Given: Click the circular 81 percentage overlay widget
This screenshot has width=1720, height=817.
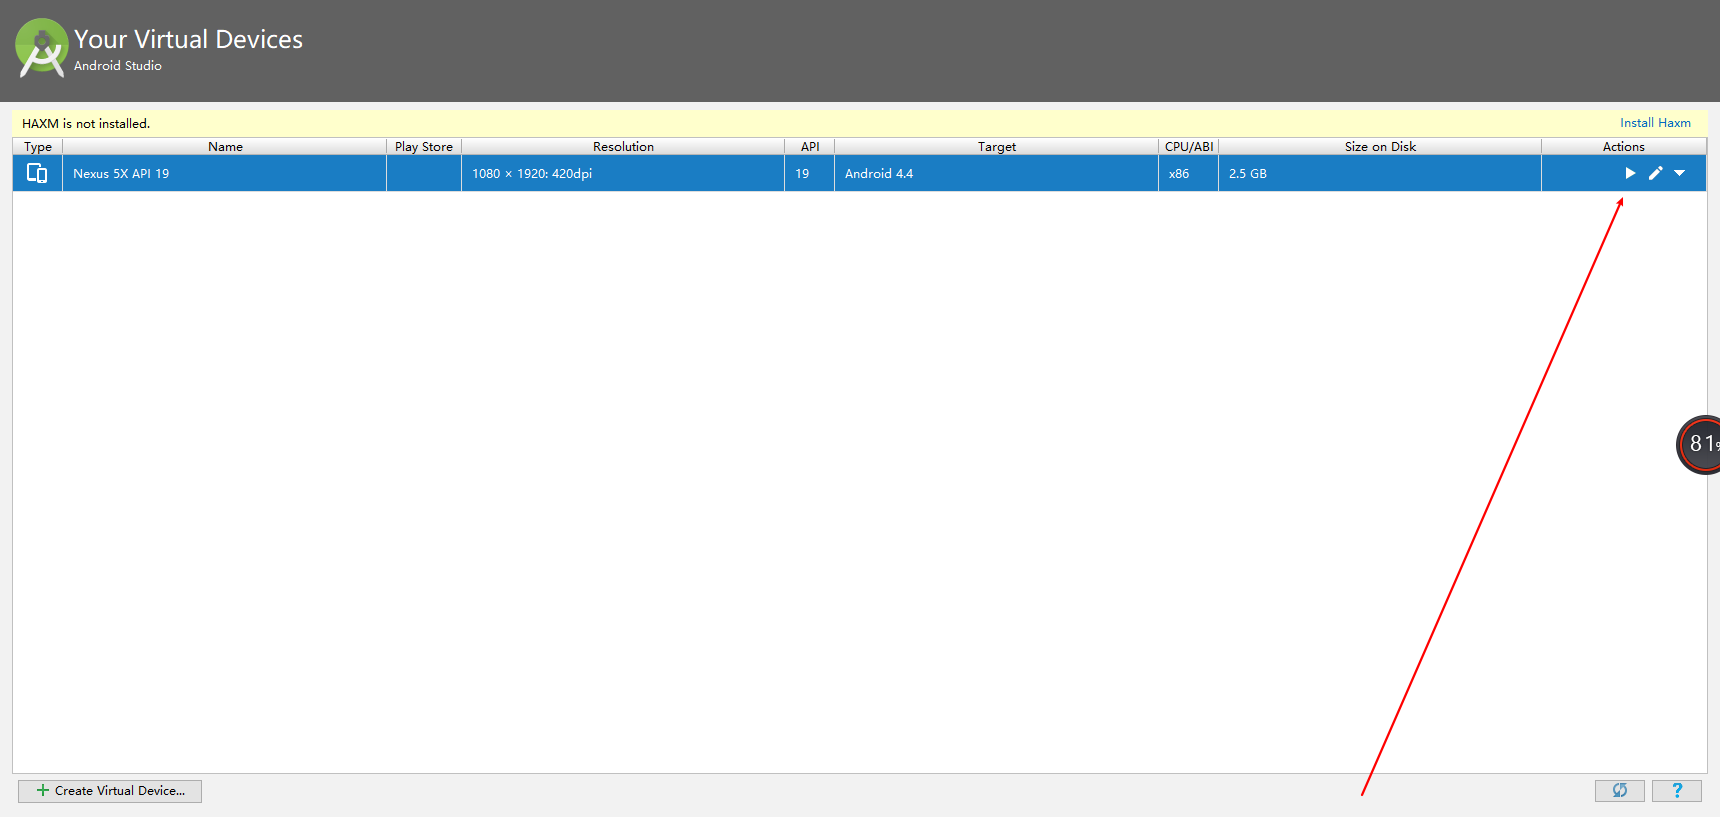Looking at the screenshot, I should (1700, 444).
